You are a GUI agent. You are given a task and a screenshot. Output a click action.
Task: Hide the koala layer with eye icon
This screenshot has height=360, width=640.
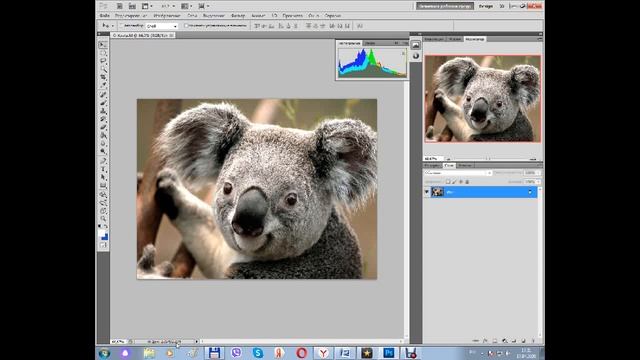point(427,191)
